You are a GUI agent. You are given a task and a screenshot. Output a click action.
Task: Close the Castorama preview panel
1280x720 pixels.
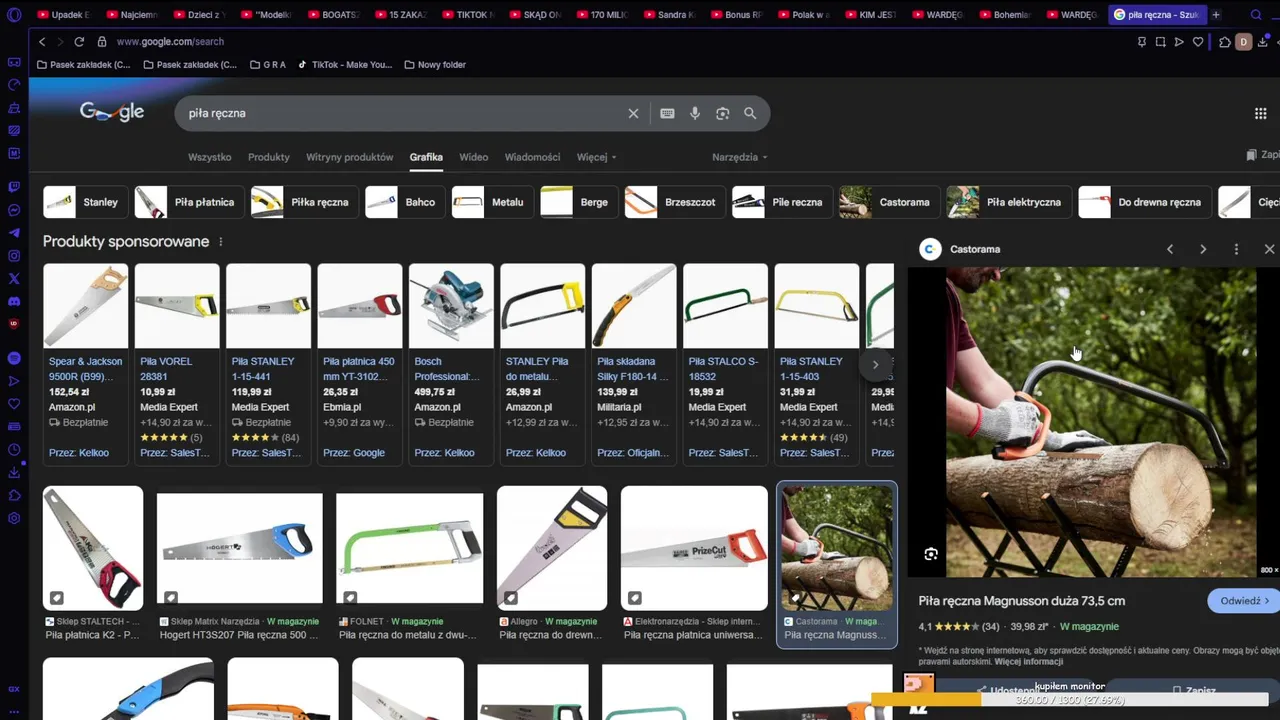(x=1269, y=249)
